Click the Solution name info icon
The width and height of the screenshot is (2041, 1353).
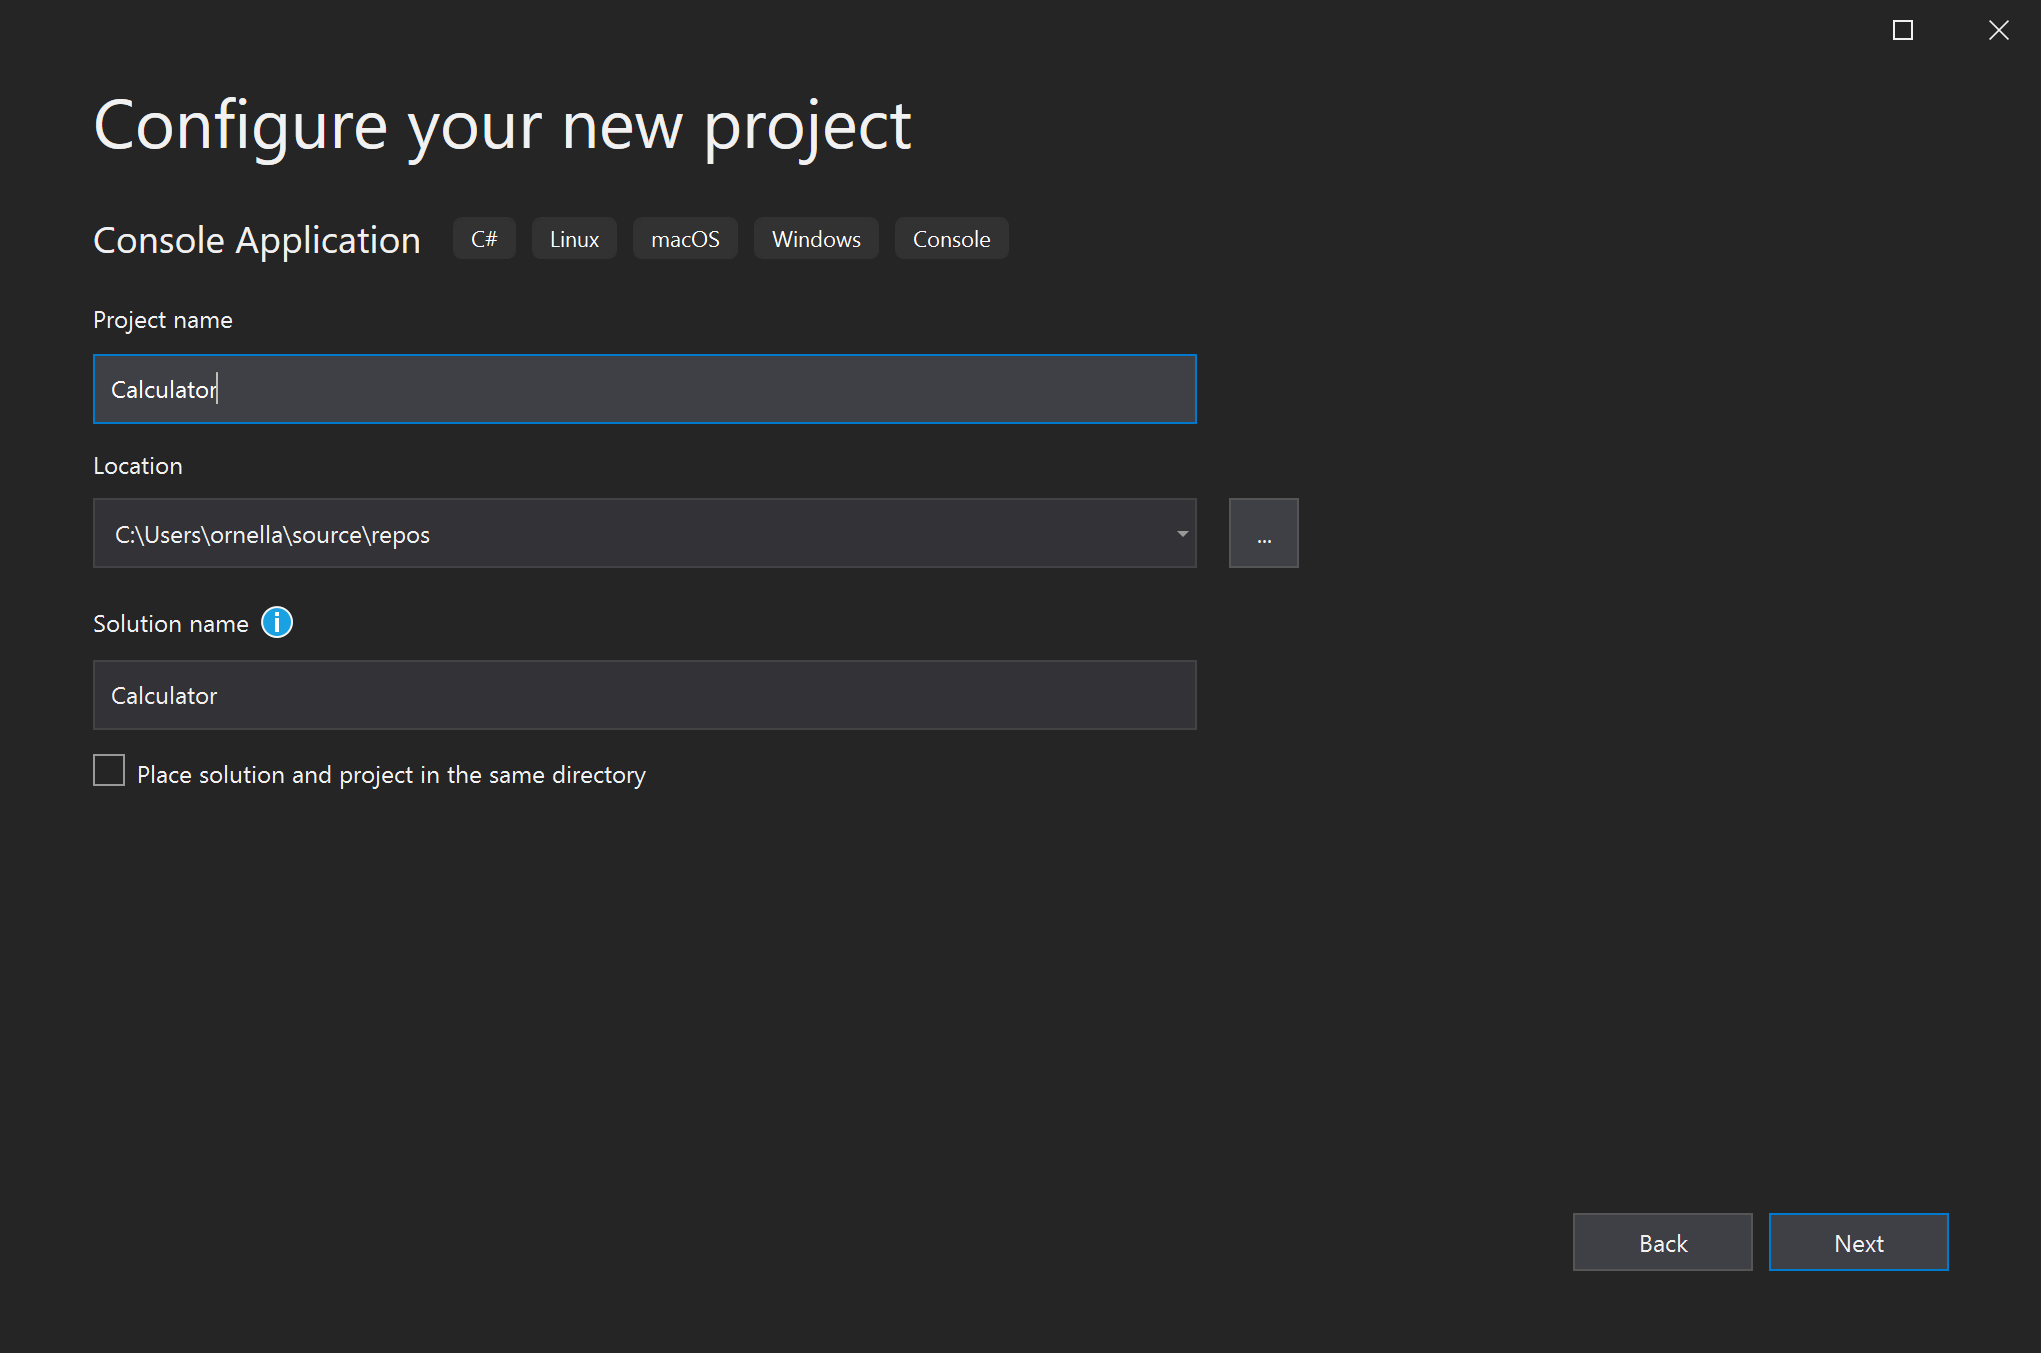(x=277, y=622)
